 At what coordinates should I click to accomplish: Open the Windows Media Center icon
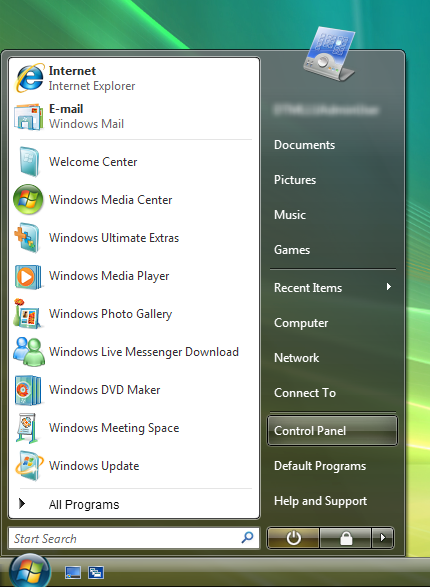pyautogui.click(x=28, y=200)
